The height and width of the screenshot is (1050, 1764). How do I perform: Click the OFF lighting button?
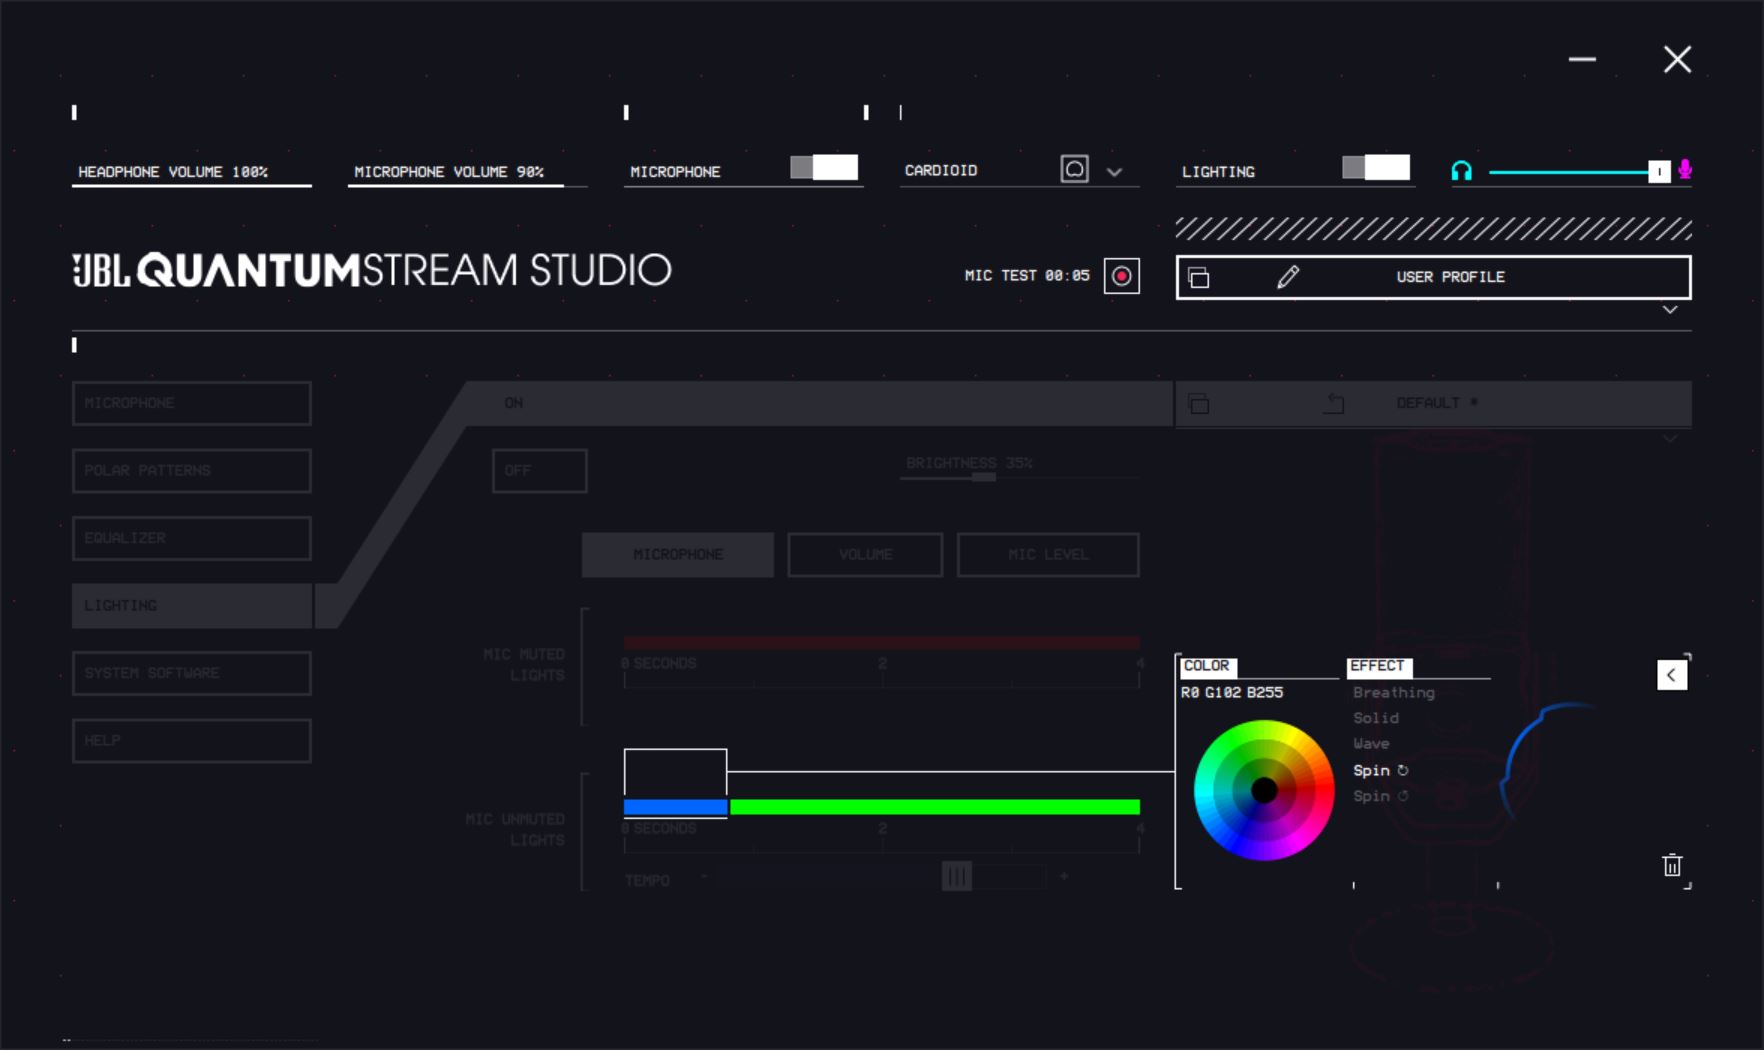point(539,470)
